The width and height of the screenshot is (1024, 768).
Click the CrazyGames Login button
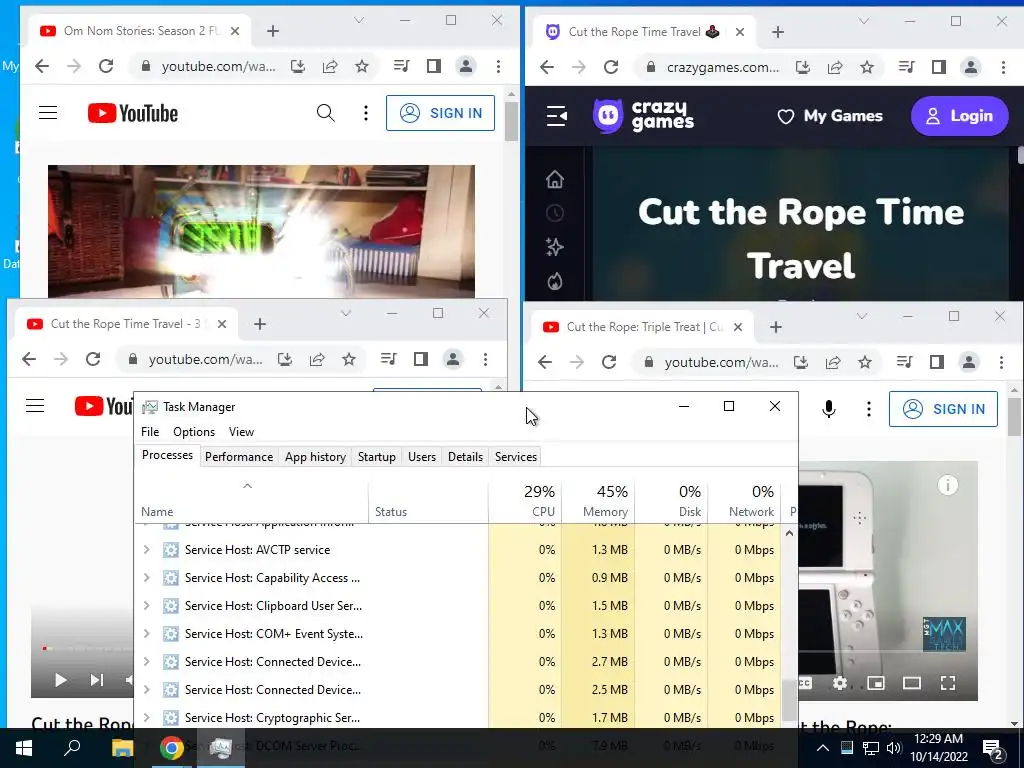point(959,116)
